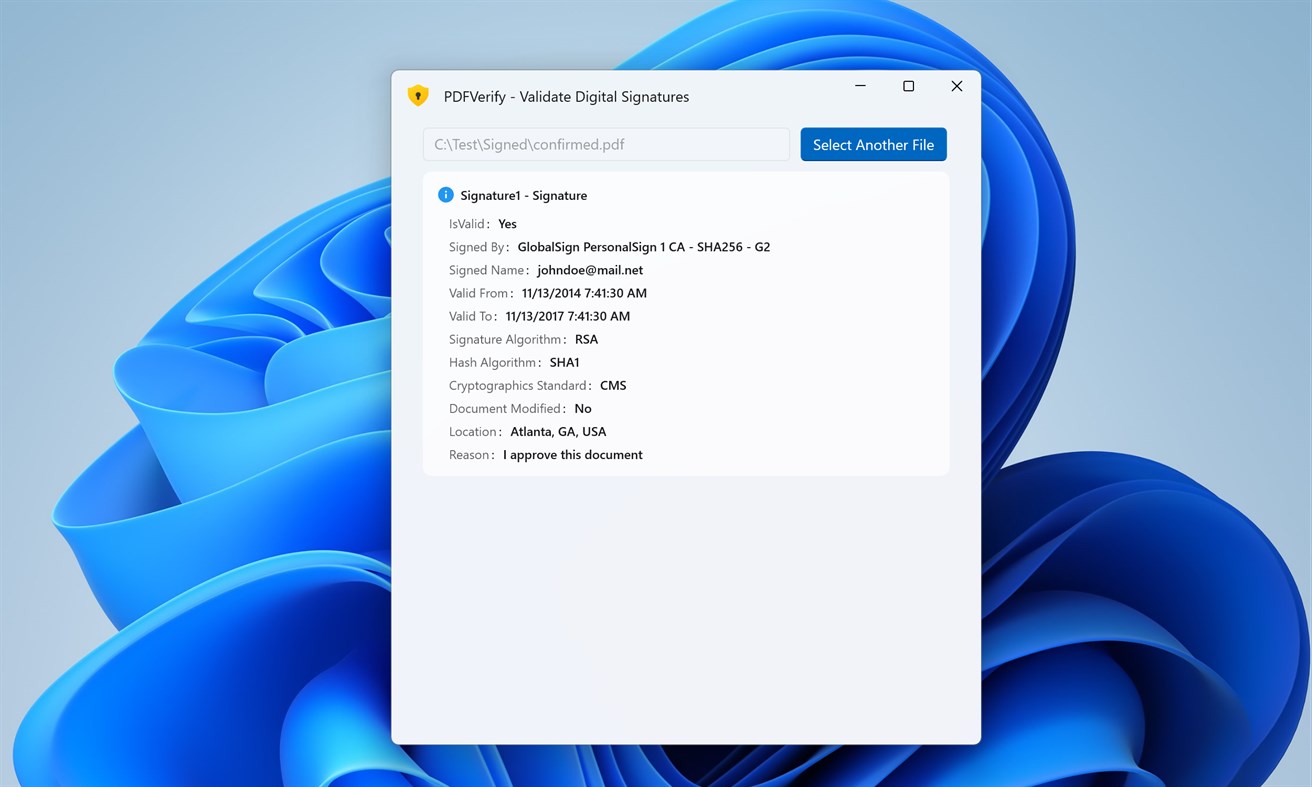Click the Reason text I approve this document
The image size is (1312, 787).
[x=572, y=454]
